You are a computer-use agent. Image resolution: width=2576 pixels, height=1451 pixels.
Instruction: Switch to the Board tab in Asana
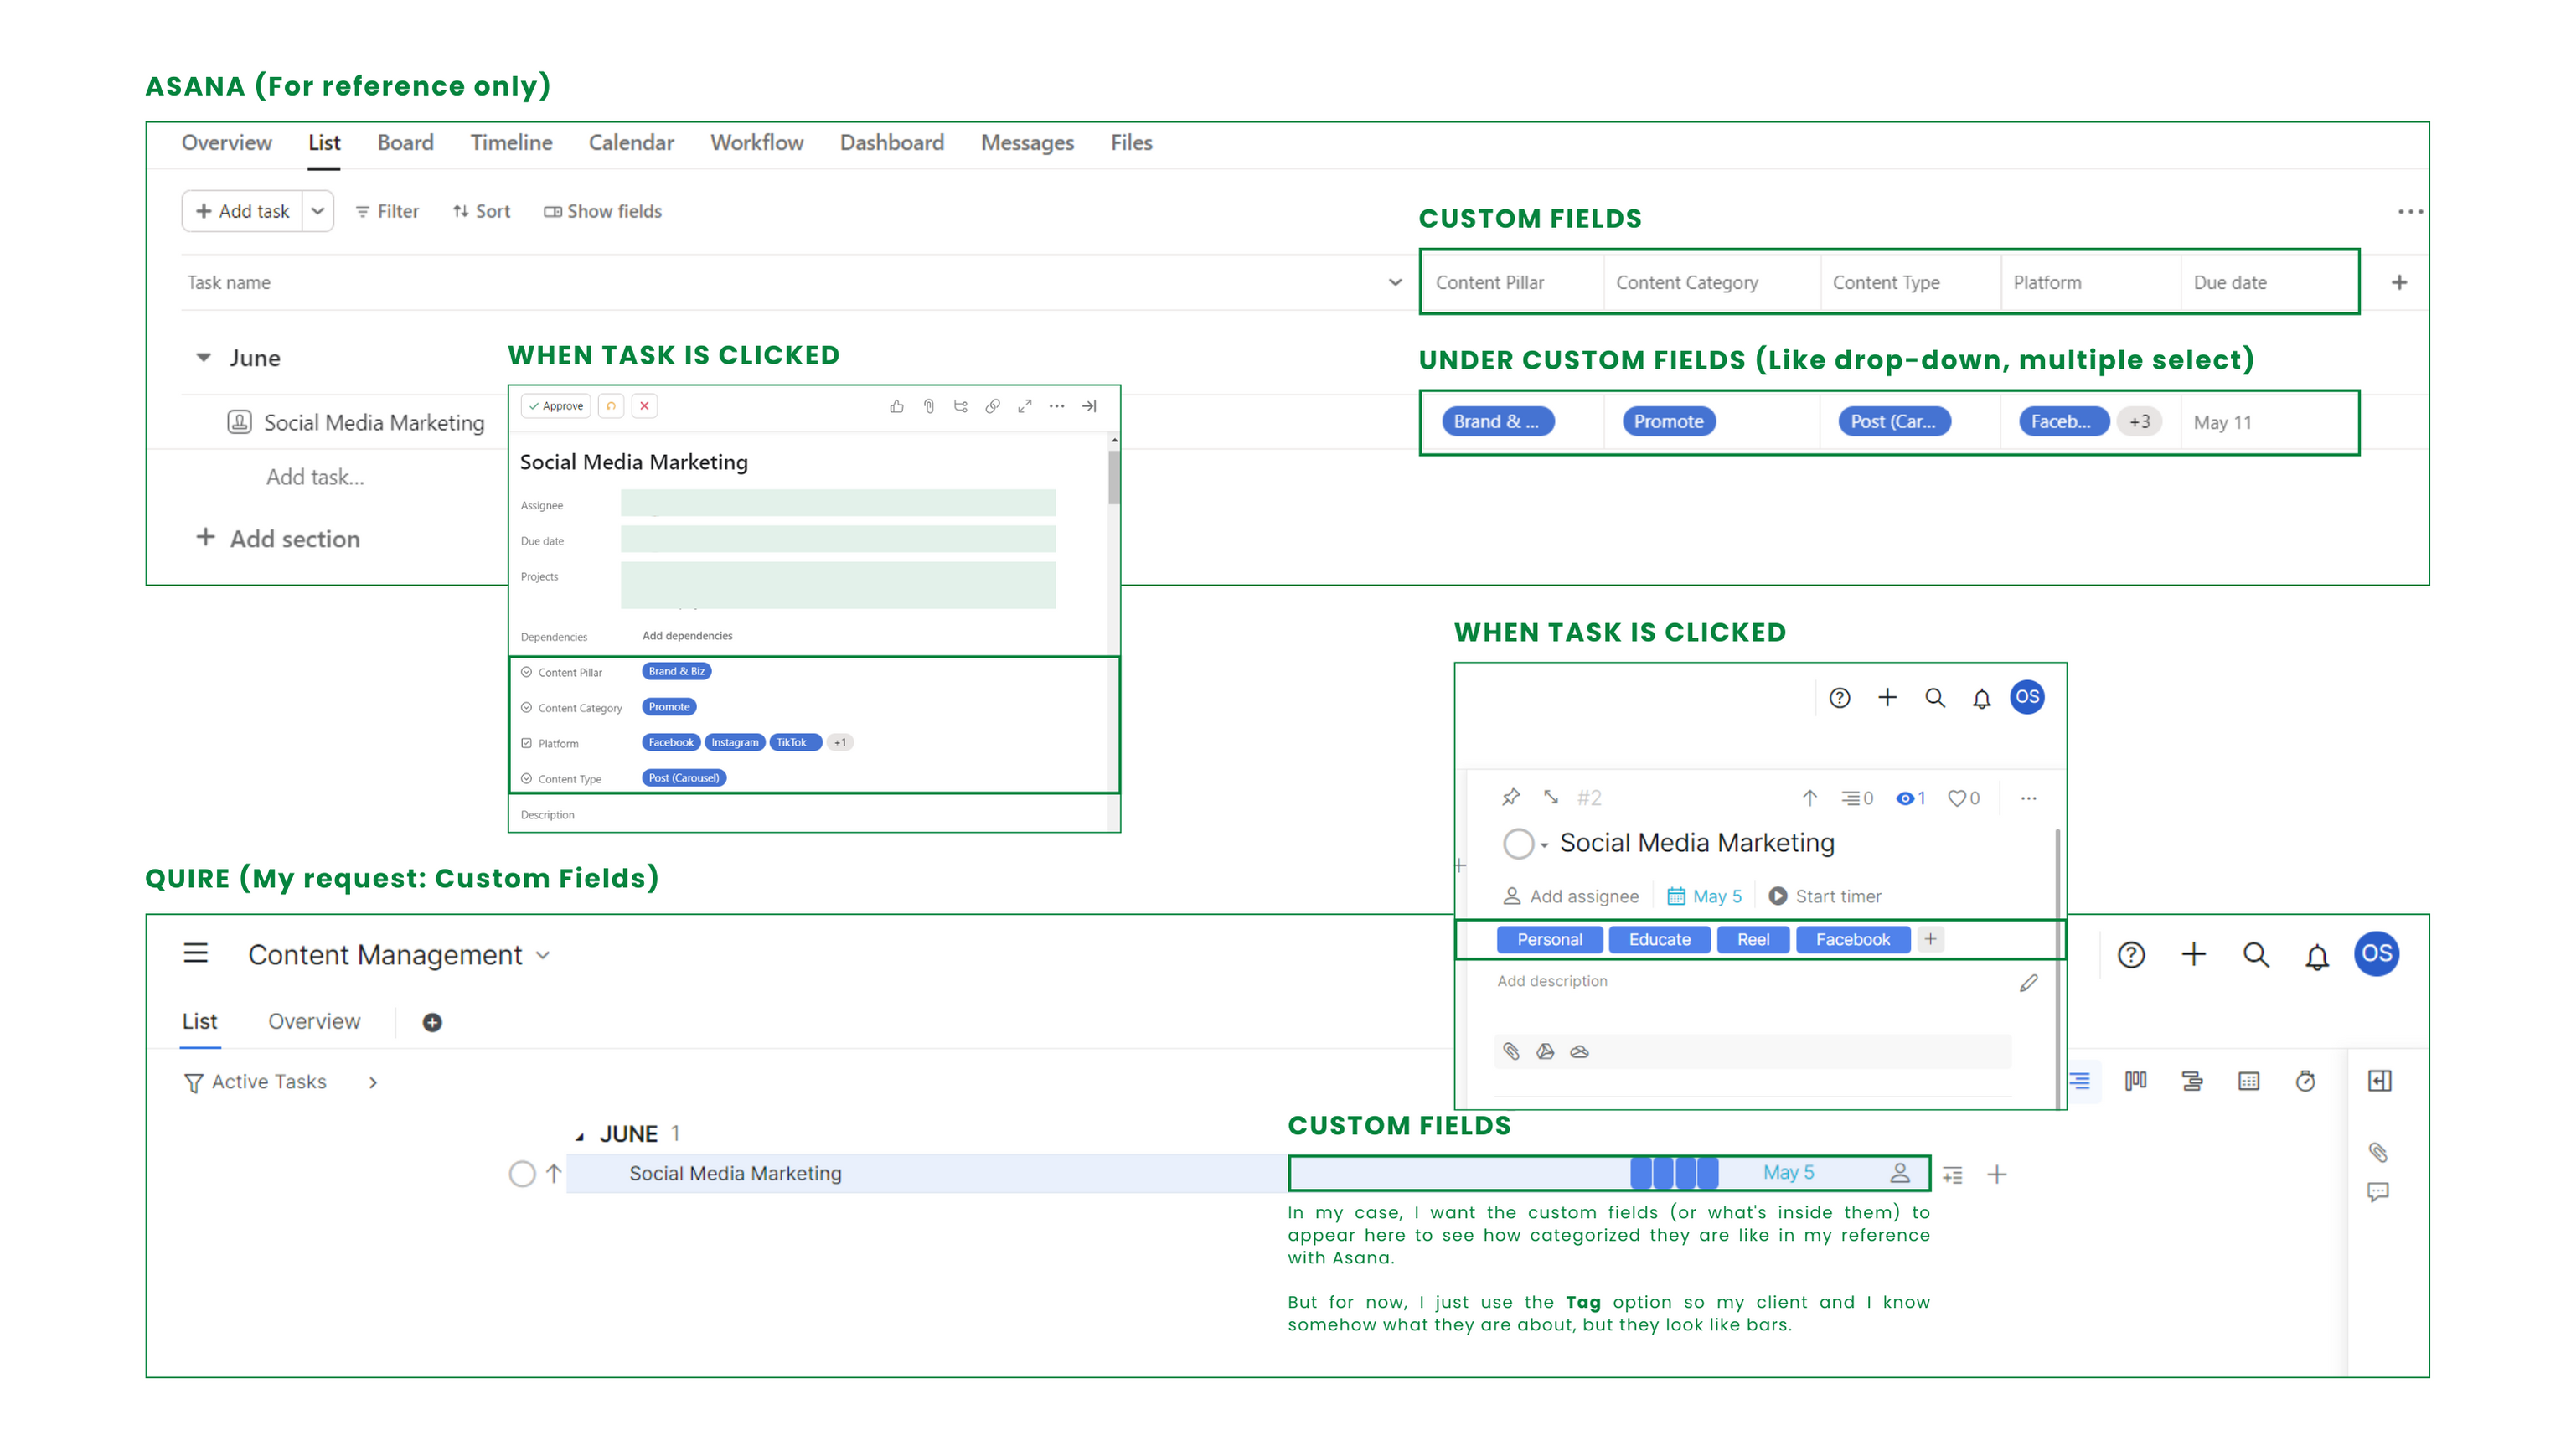tap(405, 143)
